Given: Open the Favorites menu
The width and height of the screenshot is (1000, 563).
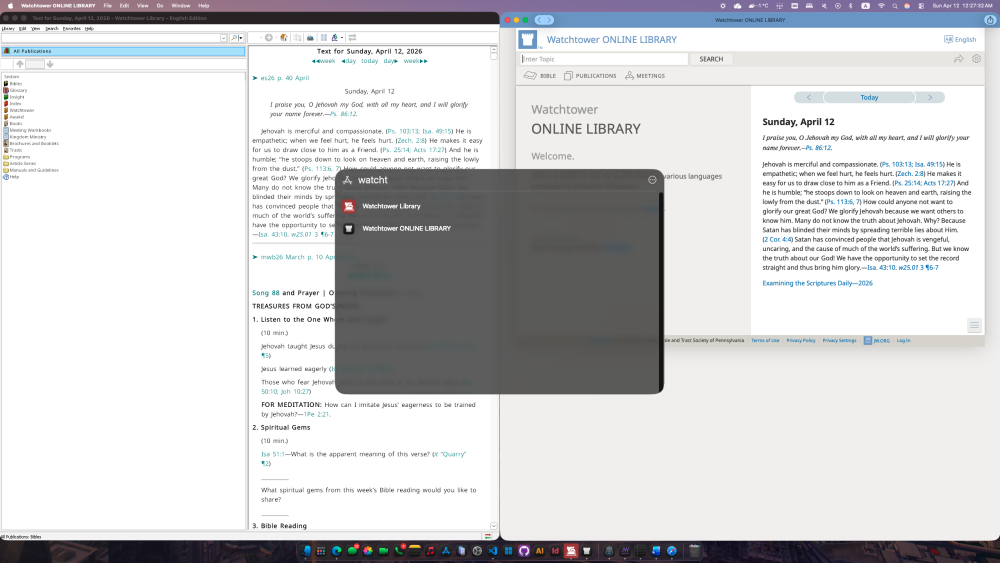Looking at the screenshot, I should pos(71,28).
